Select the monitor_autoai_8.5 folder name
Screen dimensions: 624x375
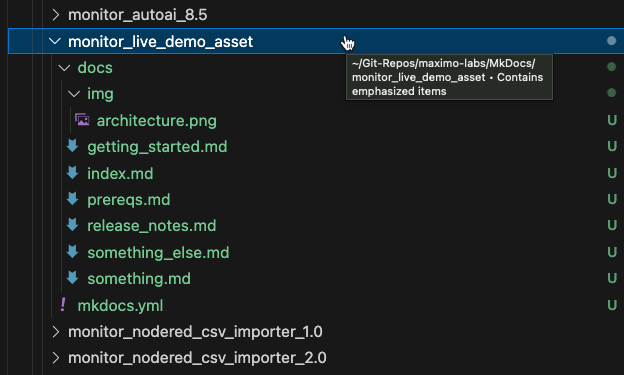pyautogui.click(x=138, y=15)
